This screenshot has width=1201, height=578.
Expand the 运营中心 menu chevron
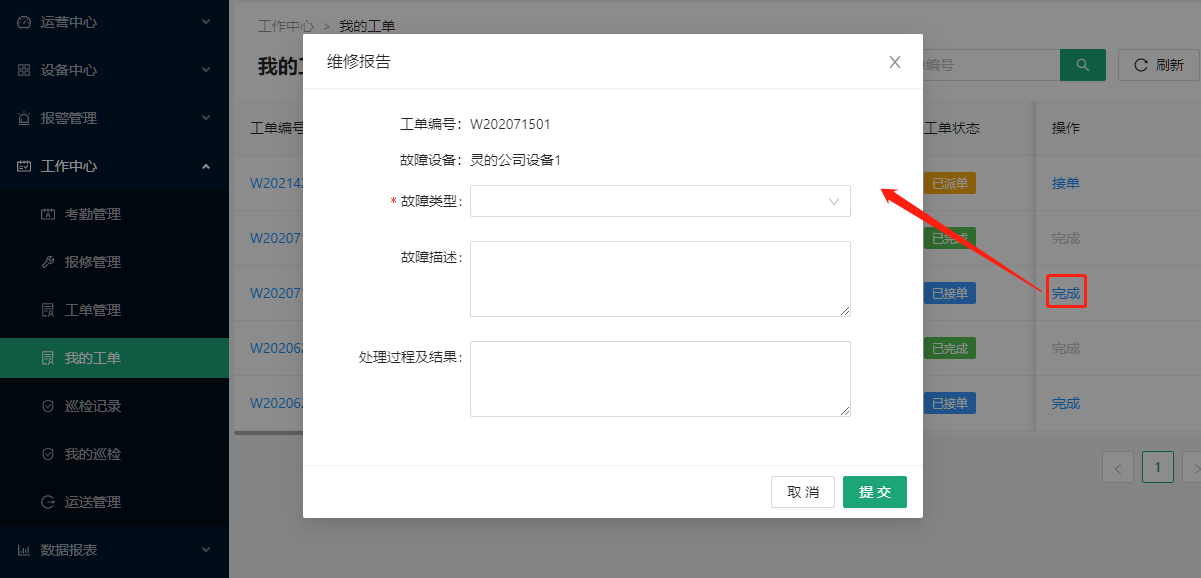click(x=206, y=21)
